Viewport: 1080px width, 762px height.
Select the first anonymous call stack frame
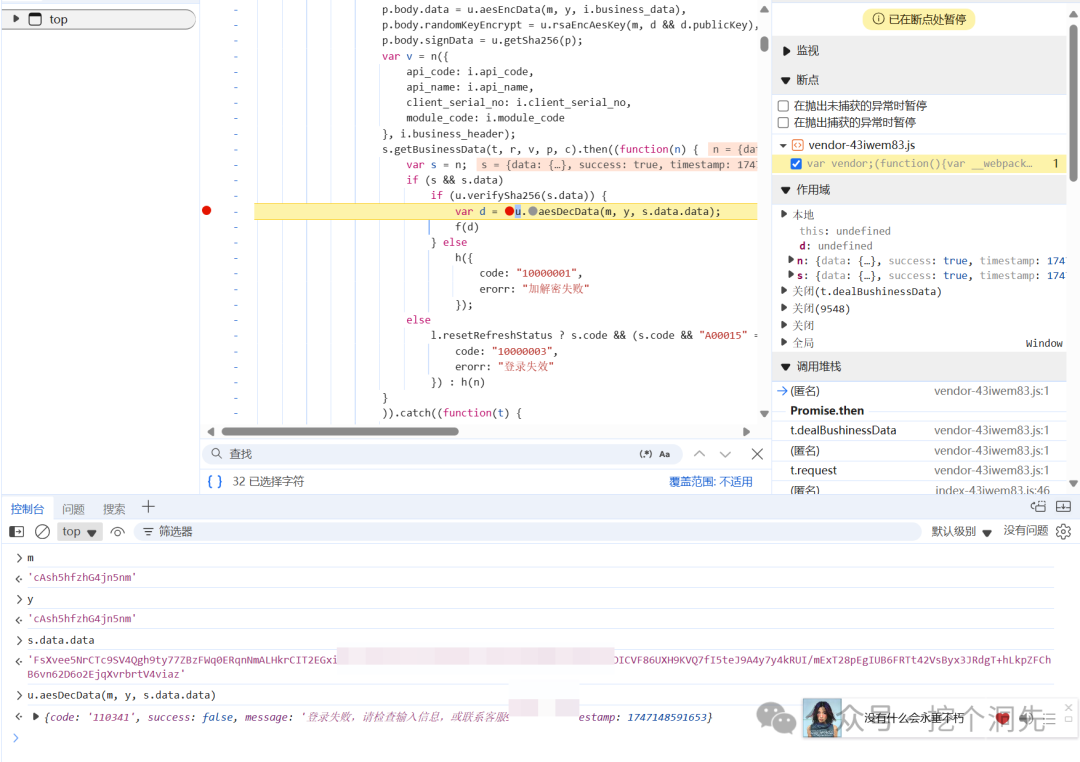pyautogui.click(x=920, y=391)
